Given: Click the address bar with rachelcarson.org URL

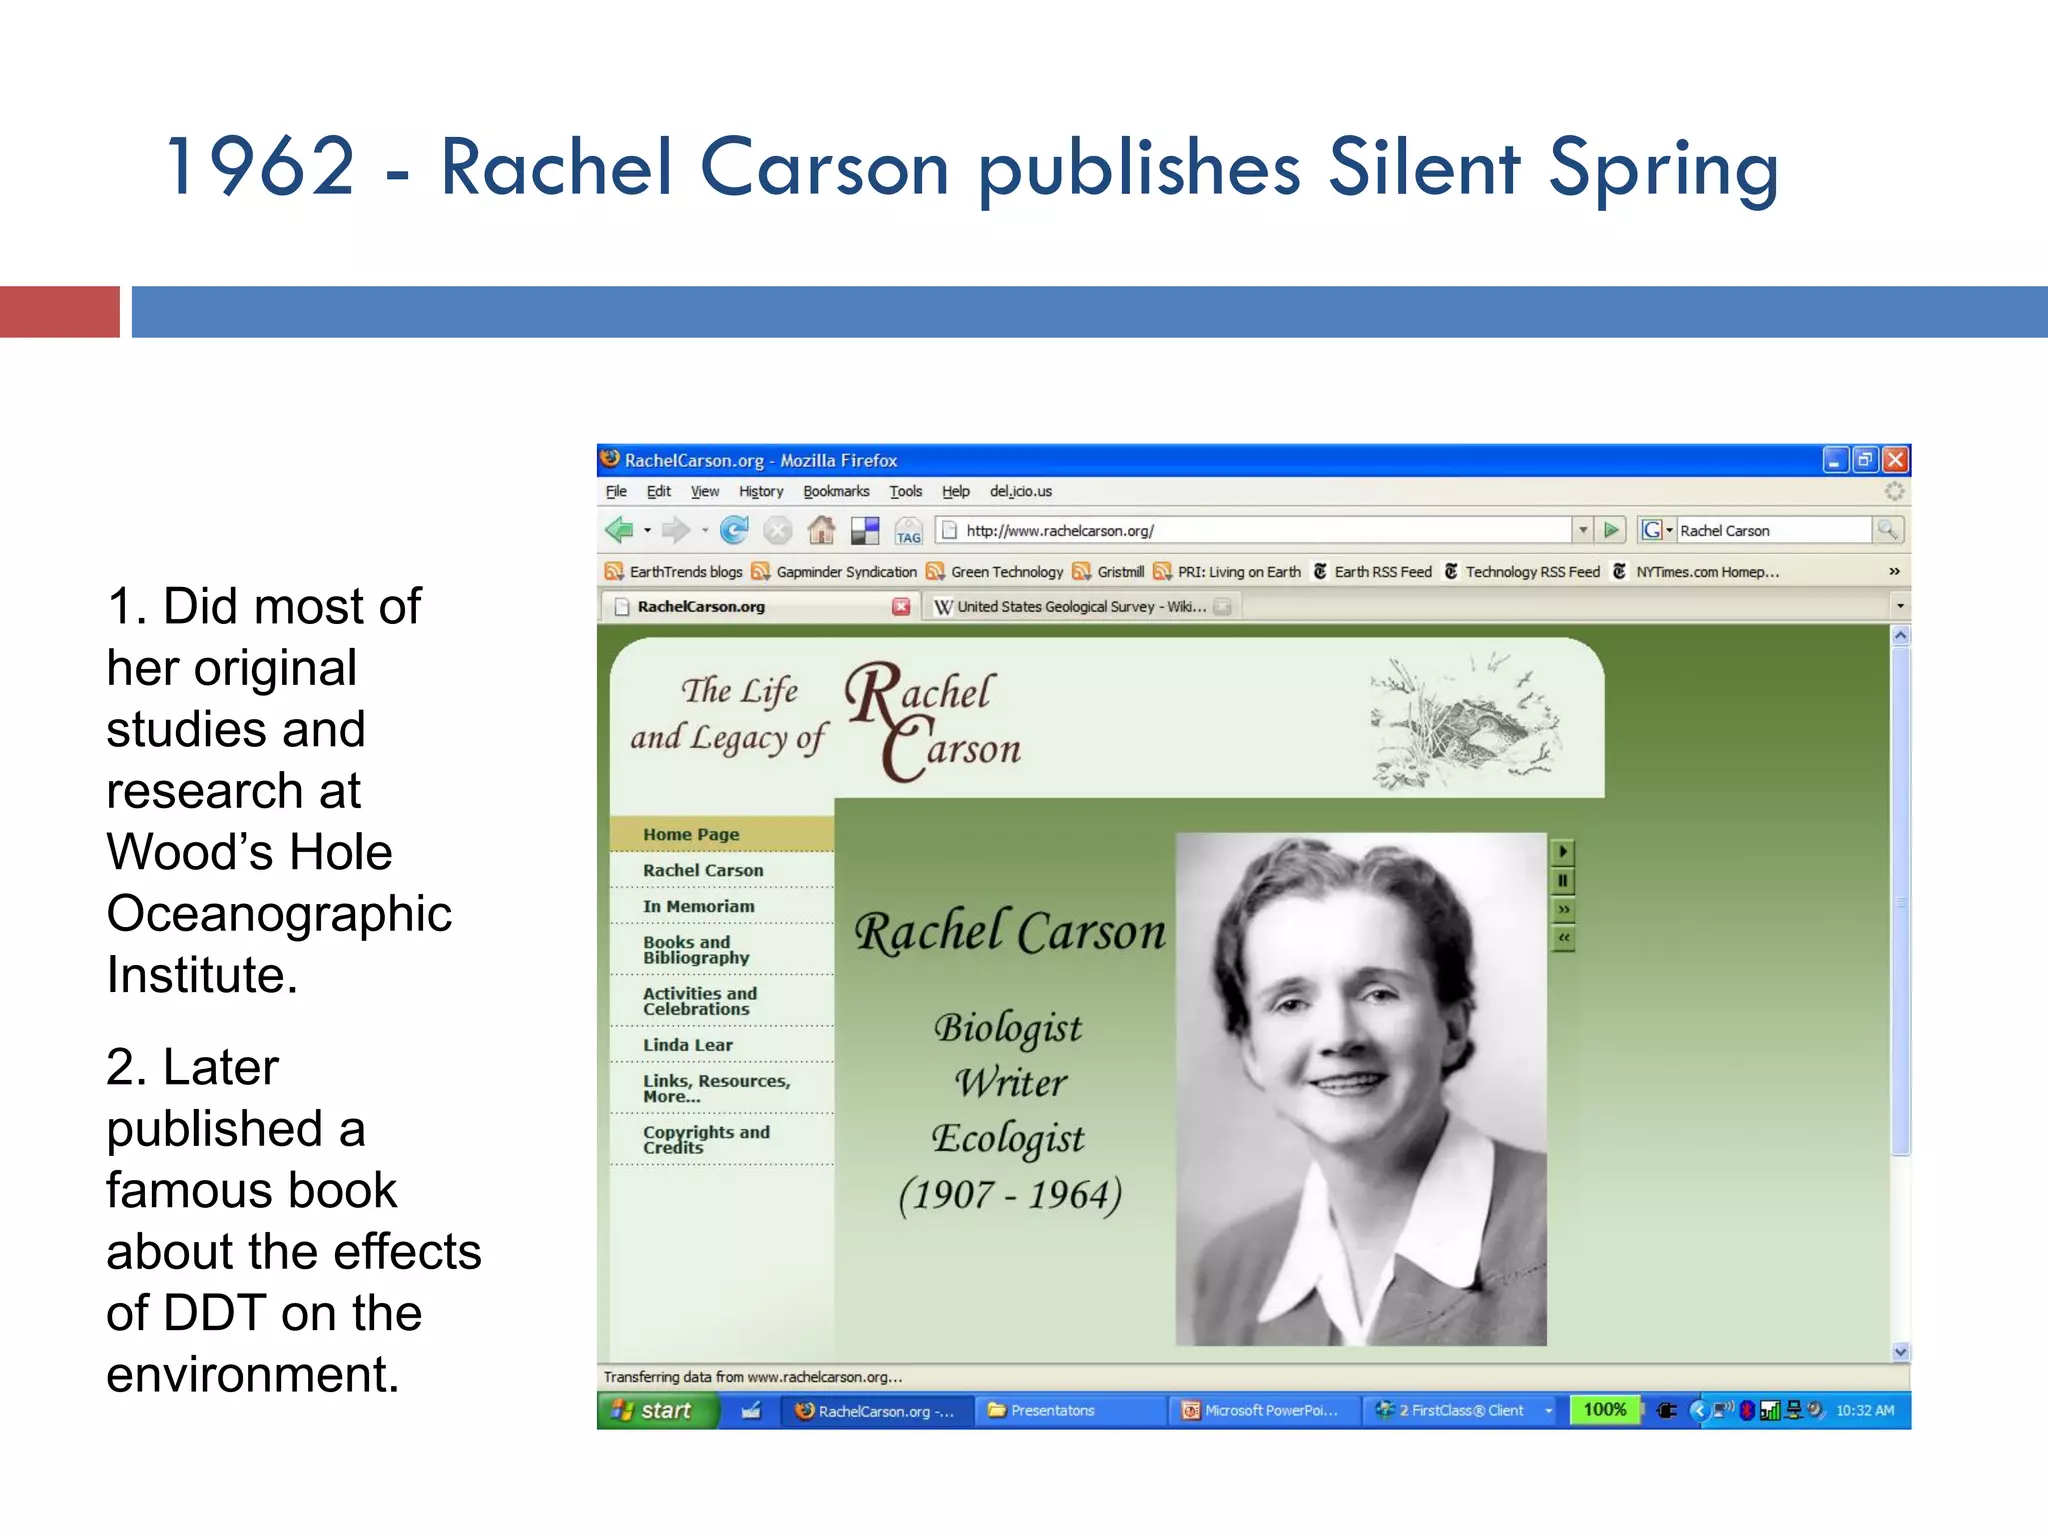Looking at the screenshot, I should [x=1254, y=530].
